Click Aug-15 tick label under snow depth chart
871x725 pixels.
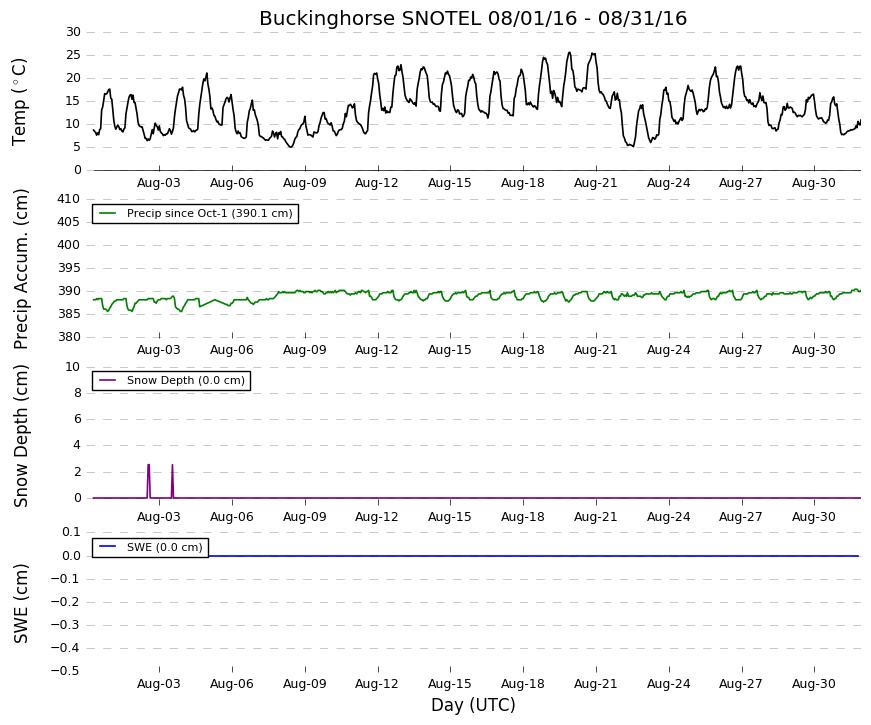click(449, 517)
